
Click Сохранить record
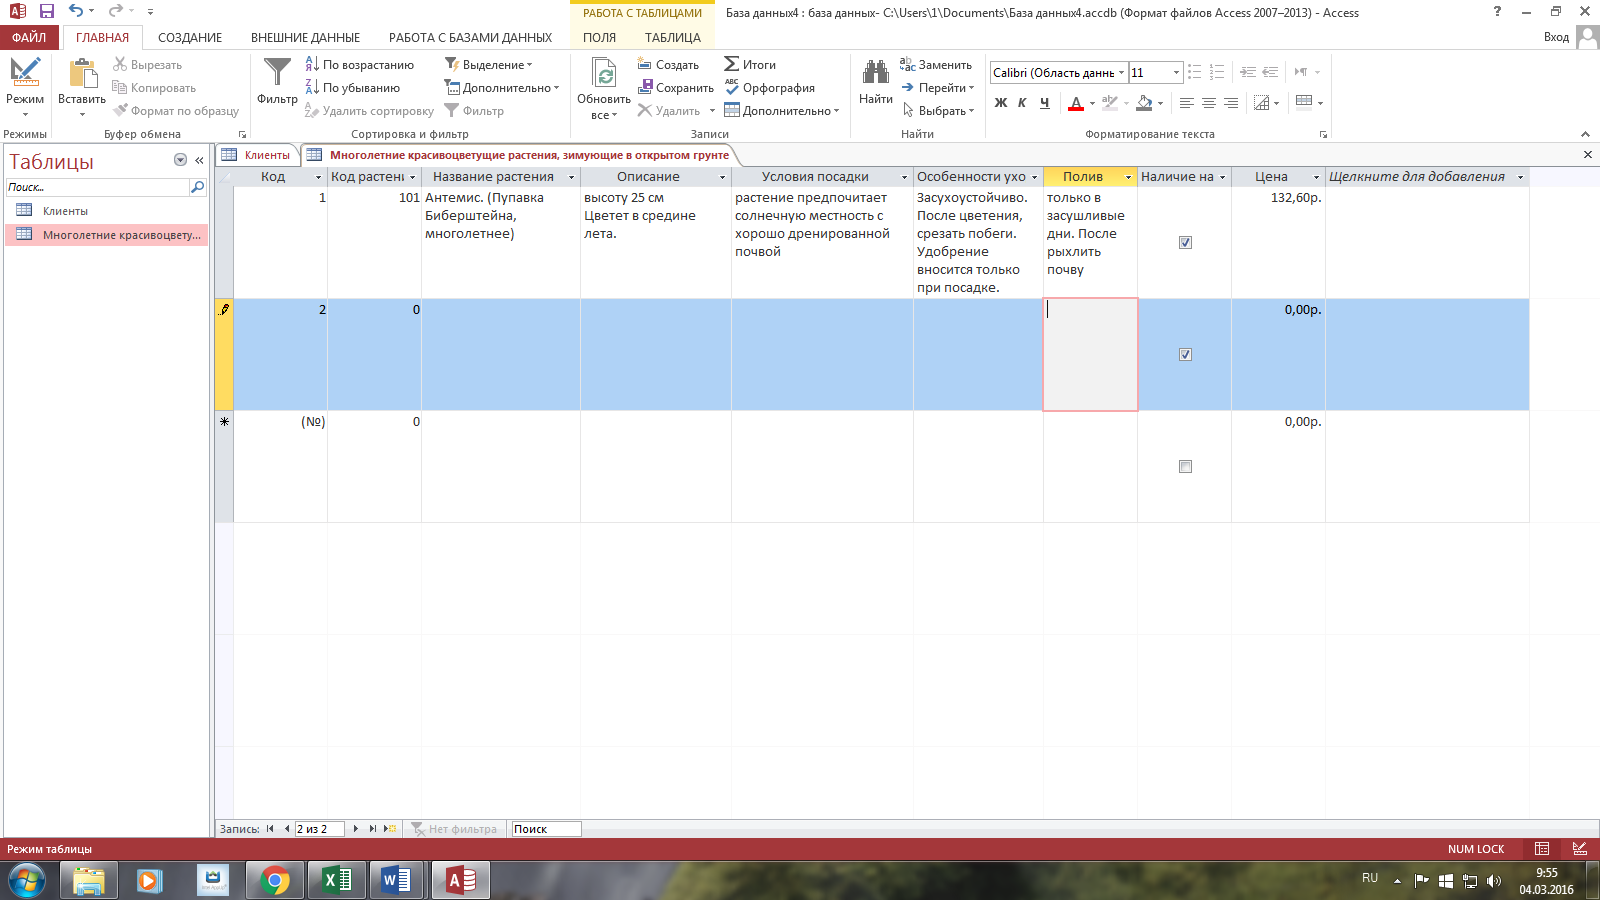tap(676, 88)
